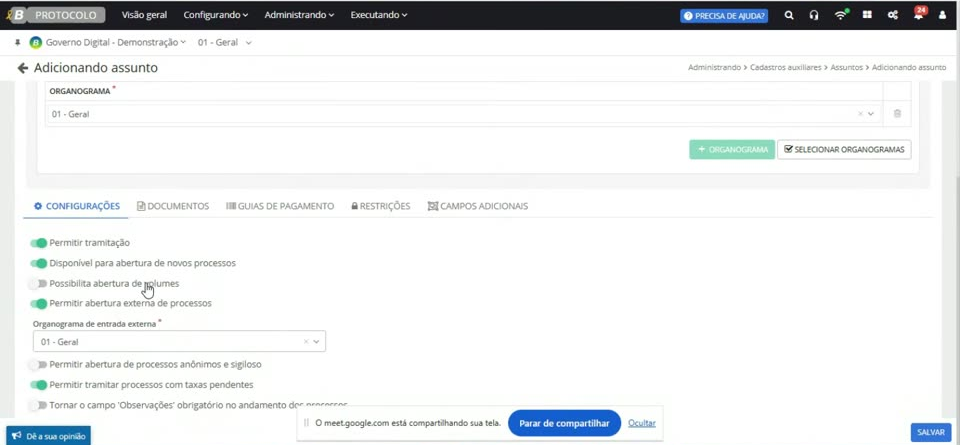Click the + Organograma button
960x445 pixels.
click(732, 149)
